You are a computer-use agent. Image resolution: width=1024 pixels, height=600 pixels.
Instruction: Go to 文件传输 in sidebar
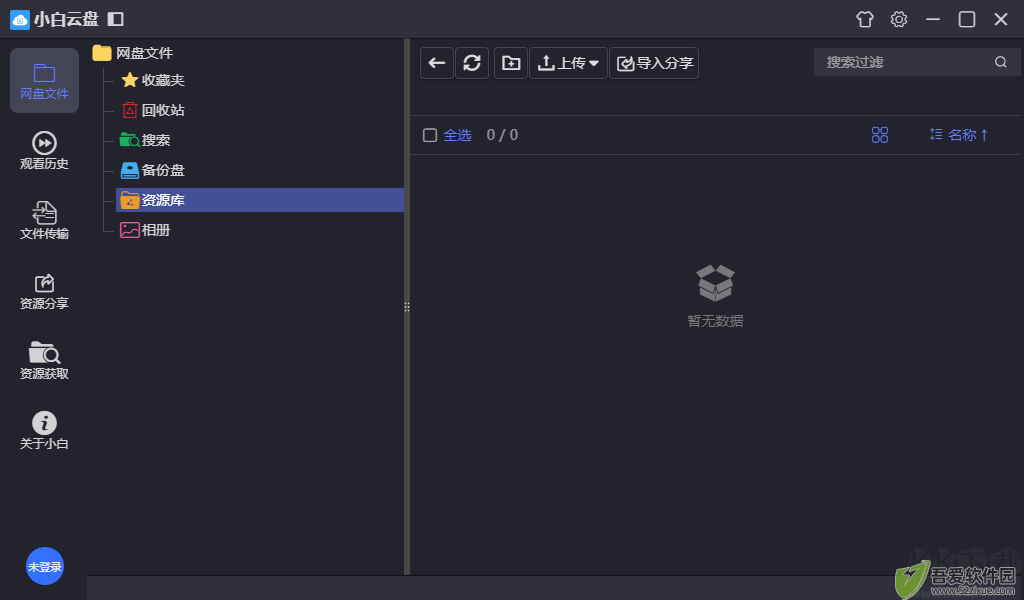(x=44, y=221)
